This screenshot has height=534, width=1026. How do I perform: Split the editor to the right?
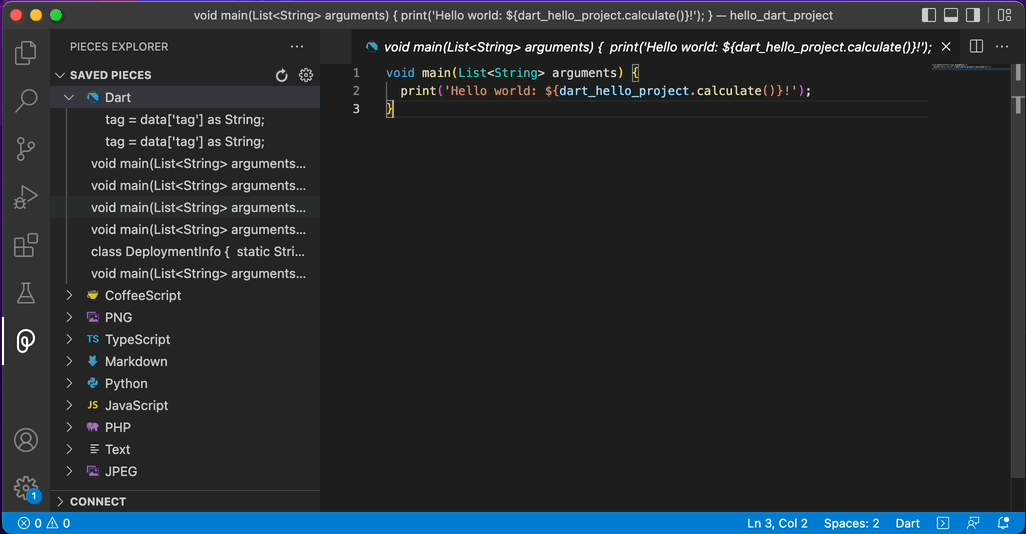pos(976,46)
